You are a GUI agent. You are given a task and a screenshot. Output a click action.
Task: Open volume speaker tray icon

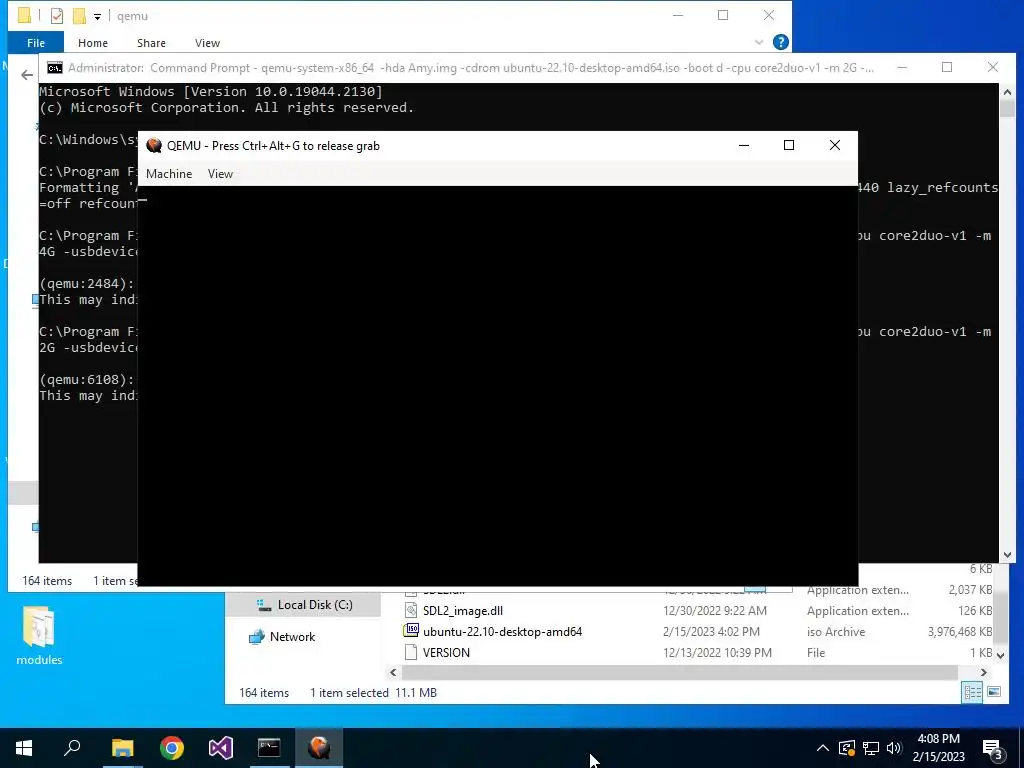(894, 748)
